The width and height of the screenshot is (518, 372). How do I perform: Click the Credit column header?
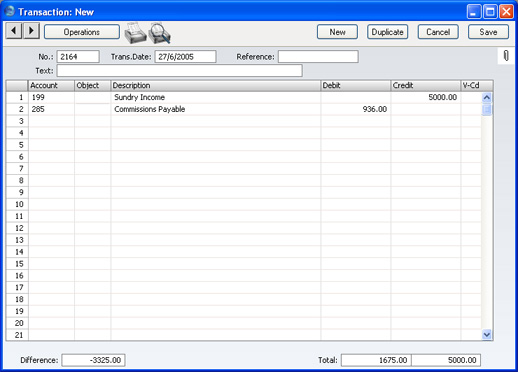coord(425,86)
